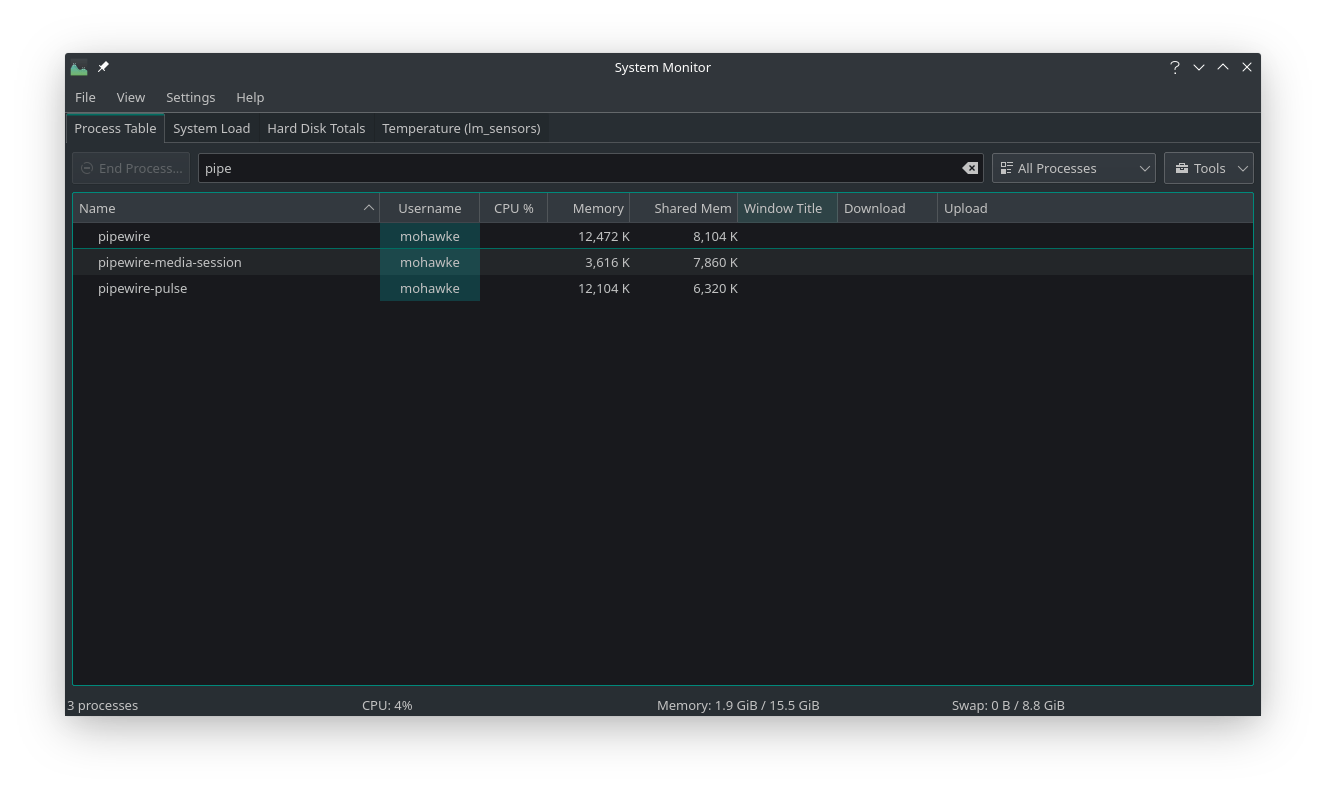Close the System Monitor window

point(1246,67)
